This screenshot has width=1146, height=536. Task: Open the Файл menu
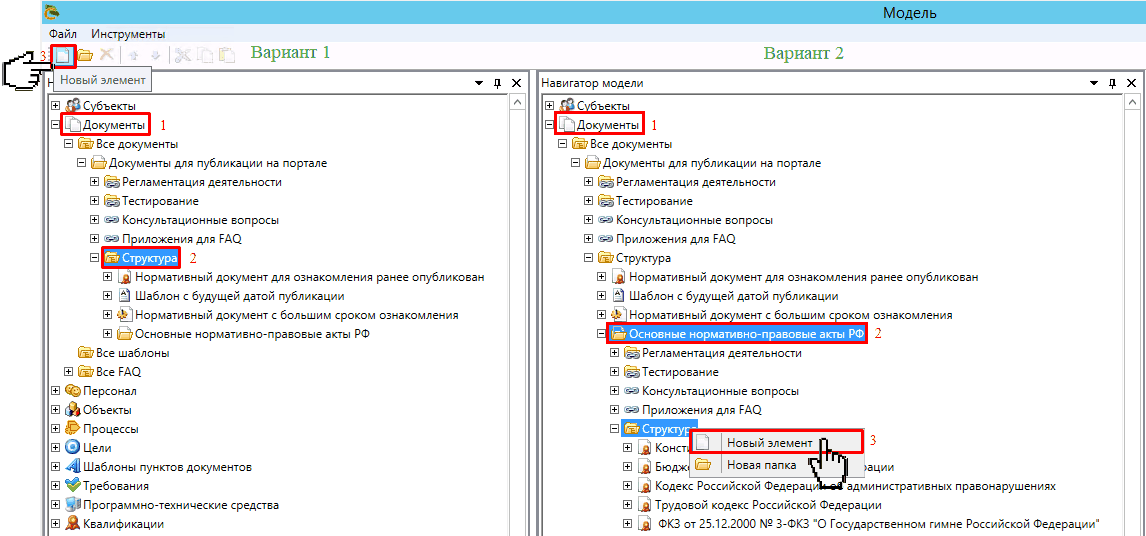tap(62, 34)
